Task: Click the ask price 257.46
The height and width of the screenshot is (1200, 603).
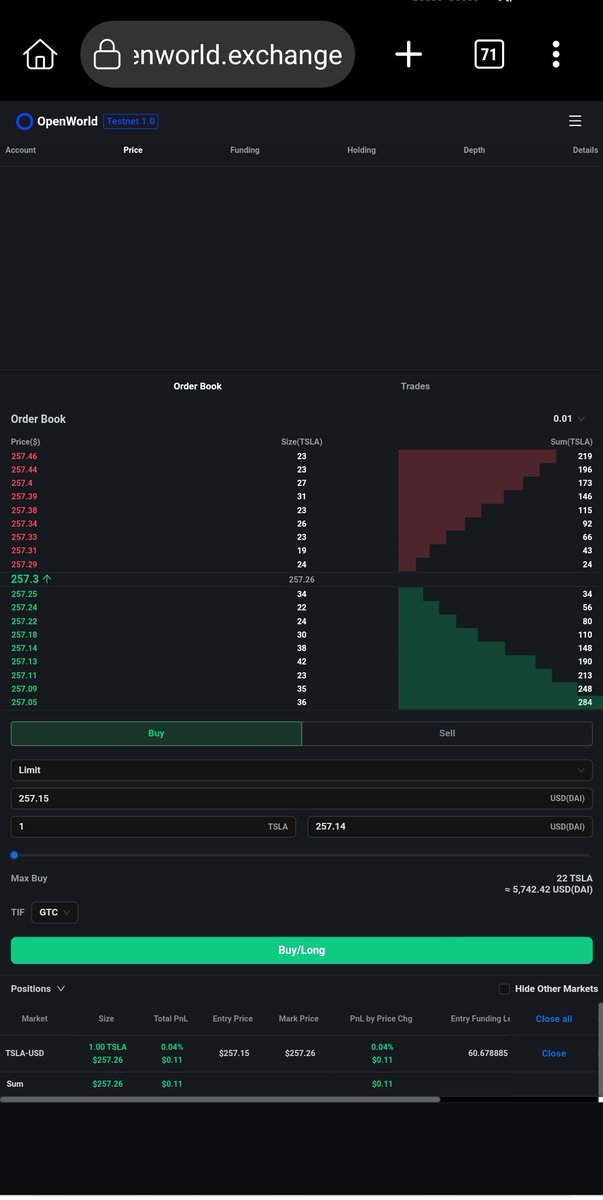Action: 24,456
